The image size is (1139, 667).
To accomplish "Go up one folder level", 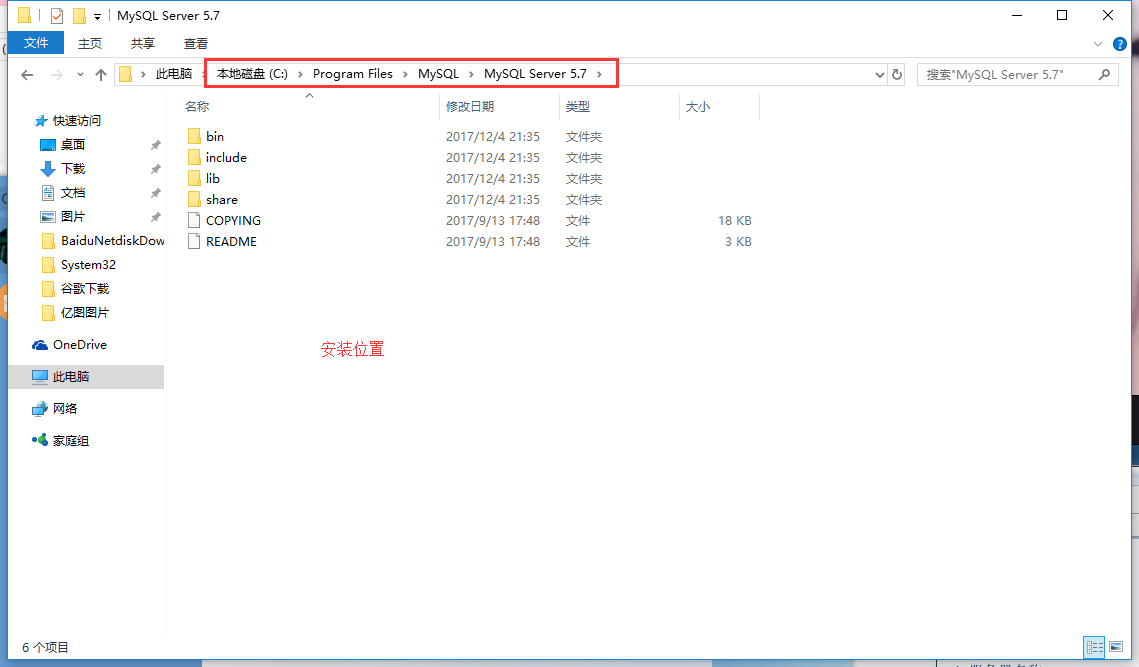I will point(101,75).
